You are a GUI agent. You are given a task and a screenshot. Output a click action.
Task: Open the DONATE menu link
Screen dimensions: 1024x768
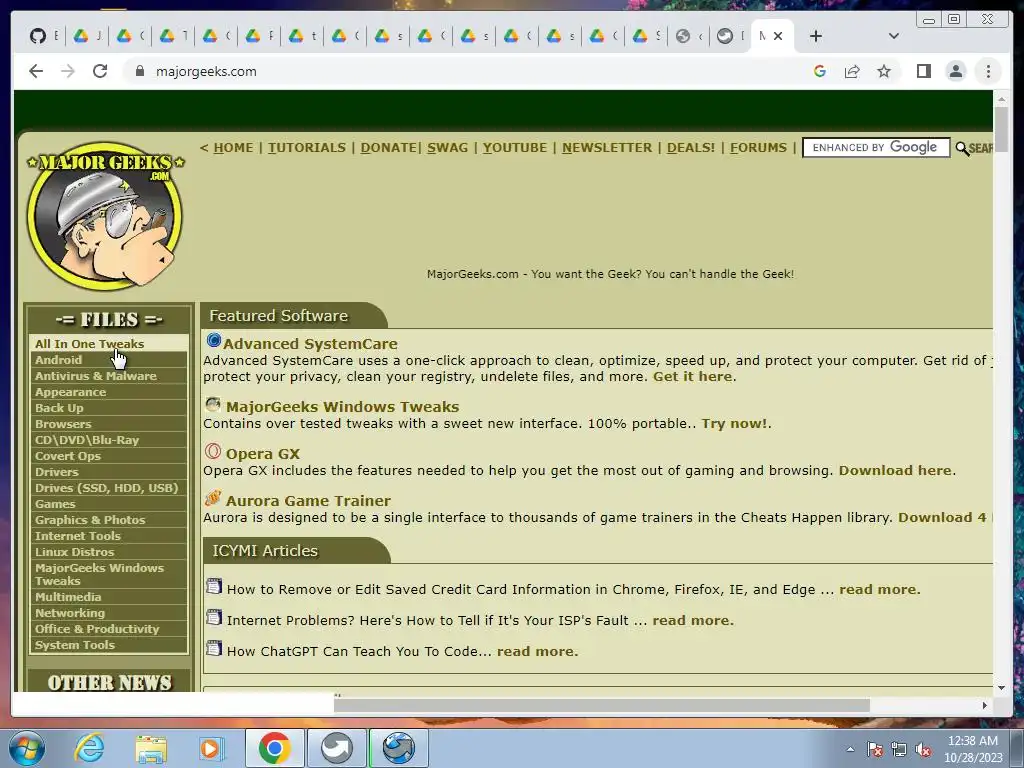[388, 148]
